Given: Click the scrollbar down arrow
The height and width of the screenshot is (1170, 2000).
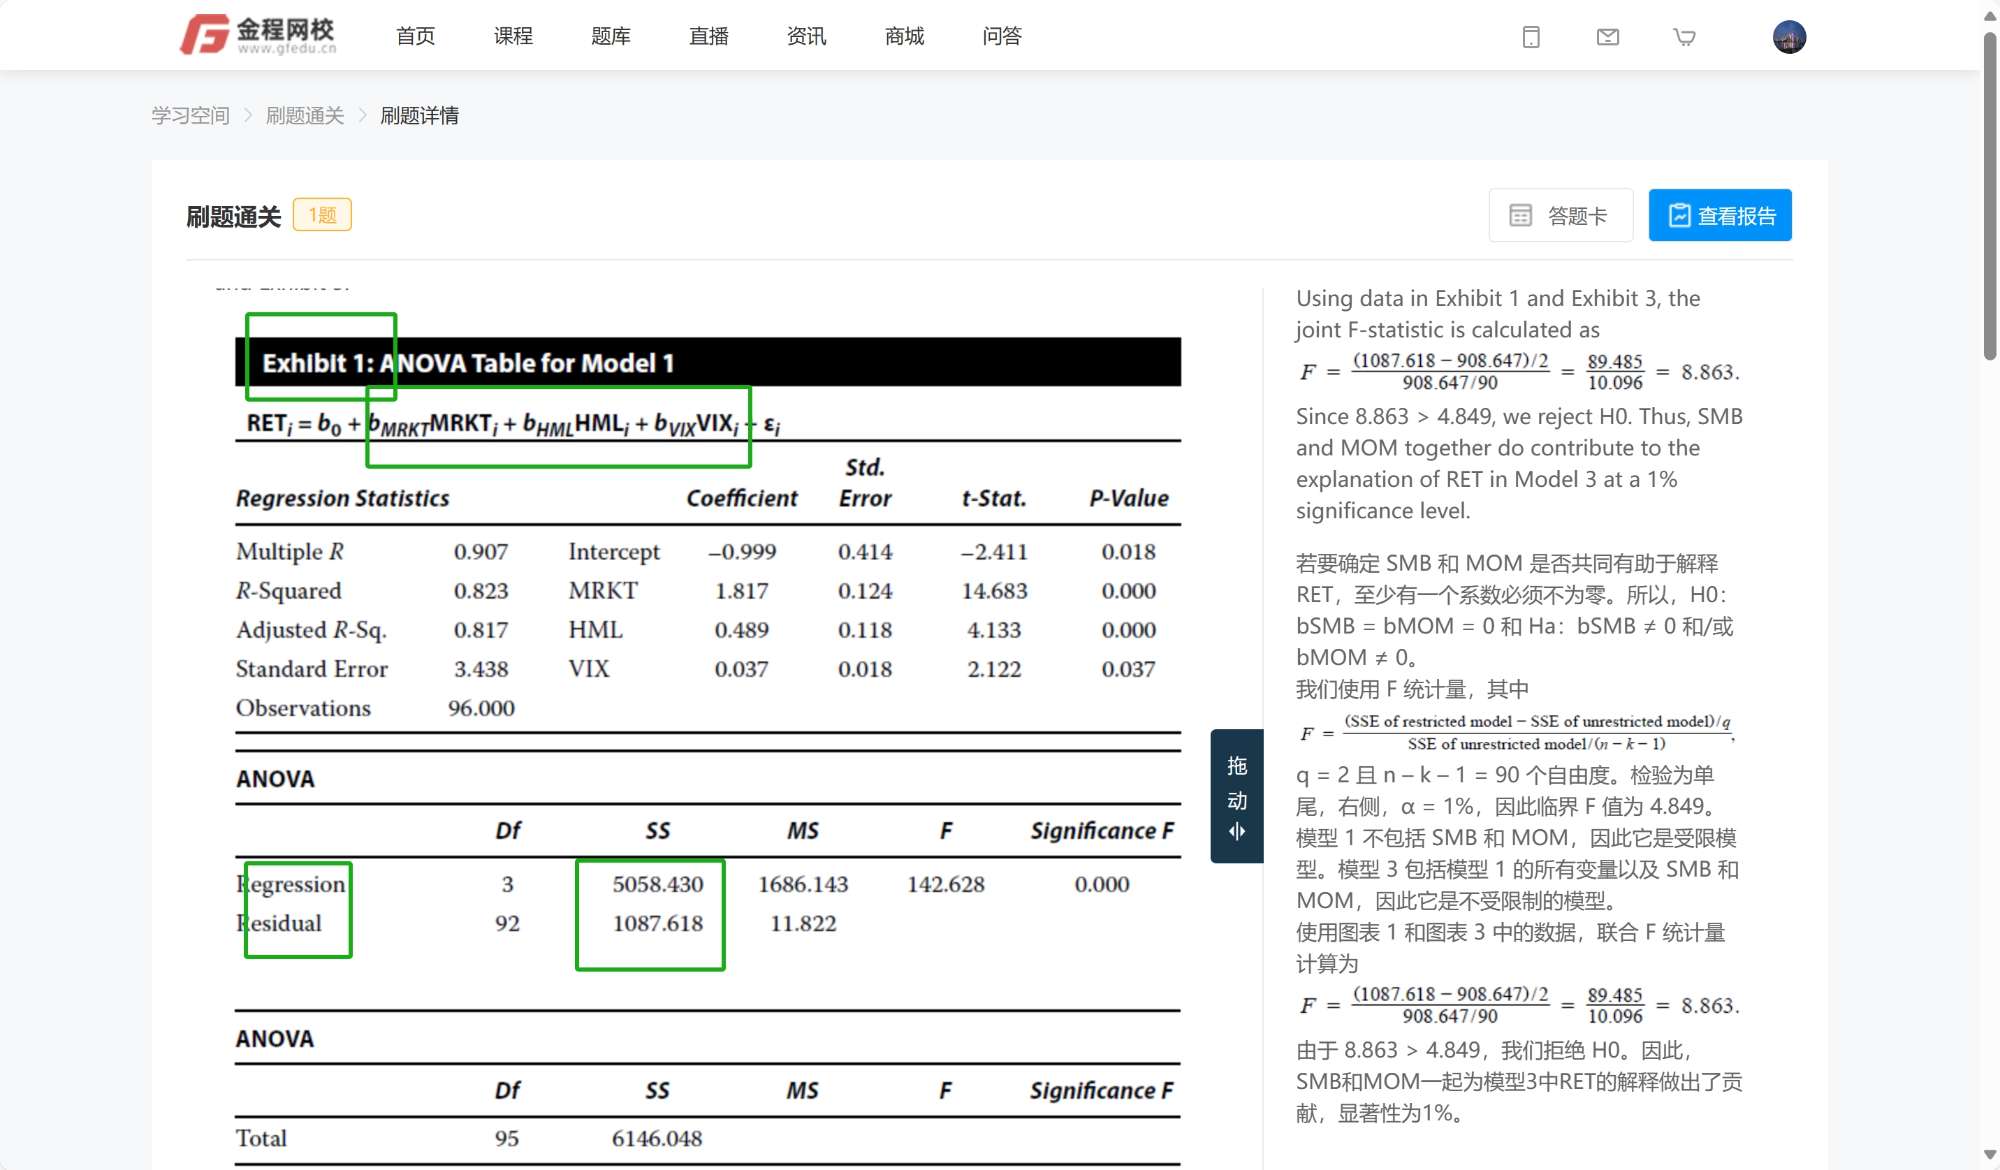Looking at the screenshot, I should coord(1989,1155).
